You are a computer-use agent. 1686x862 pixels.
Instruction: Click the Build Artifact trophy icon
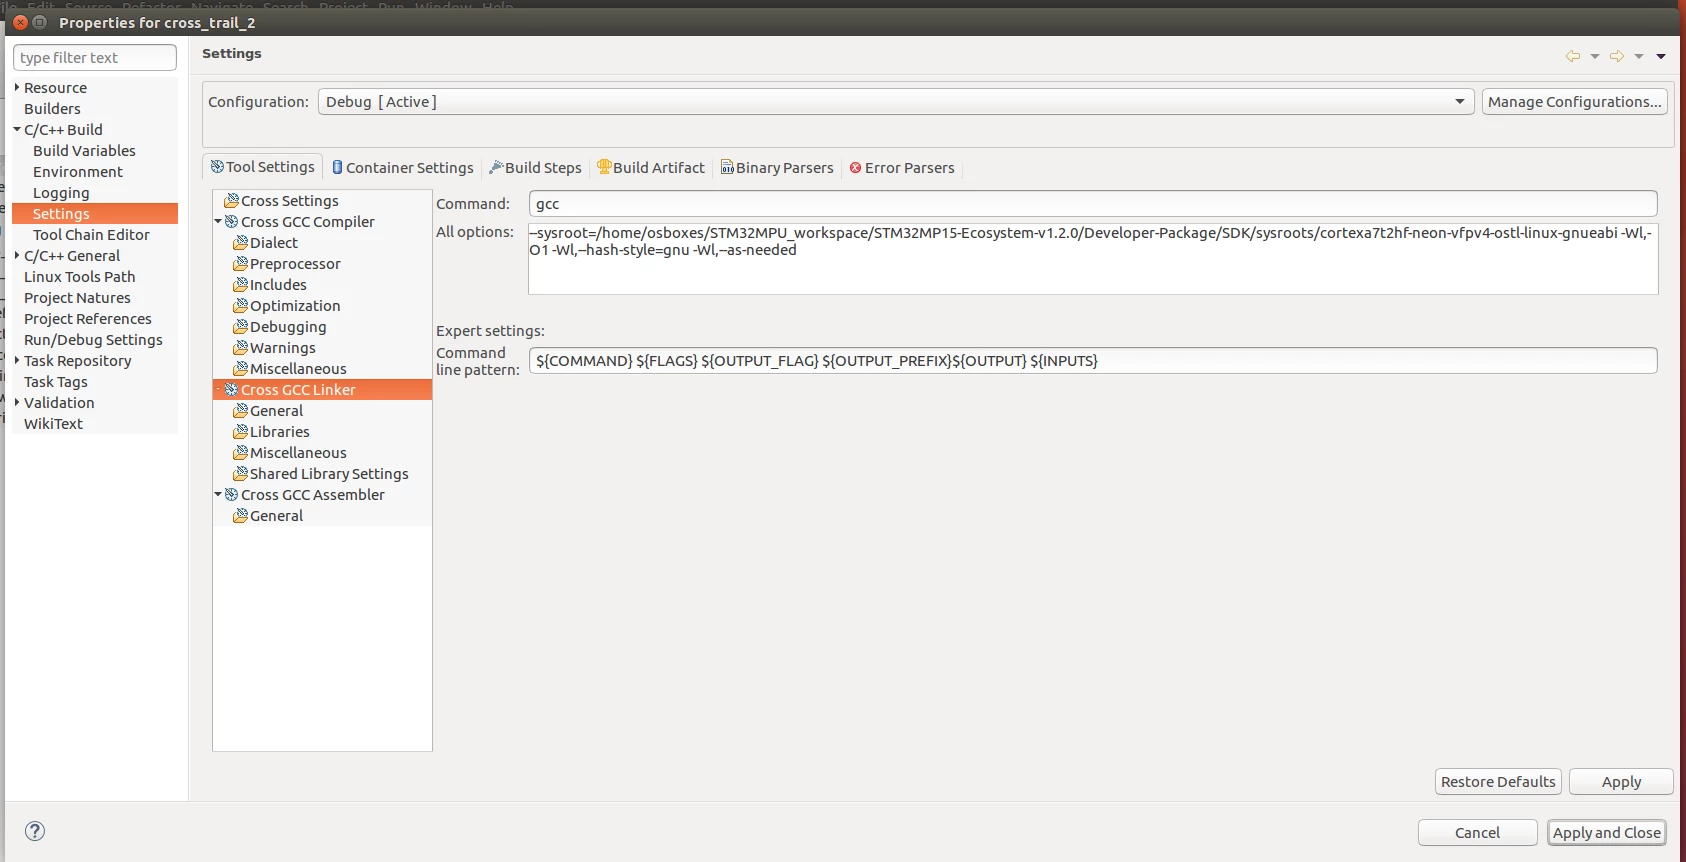tap(604, 167)
